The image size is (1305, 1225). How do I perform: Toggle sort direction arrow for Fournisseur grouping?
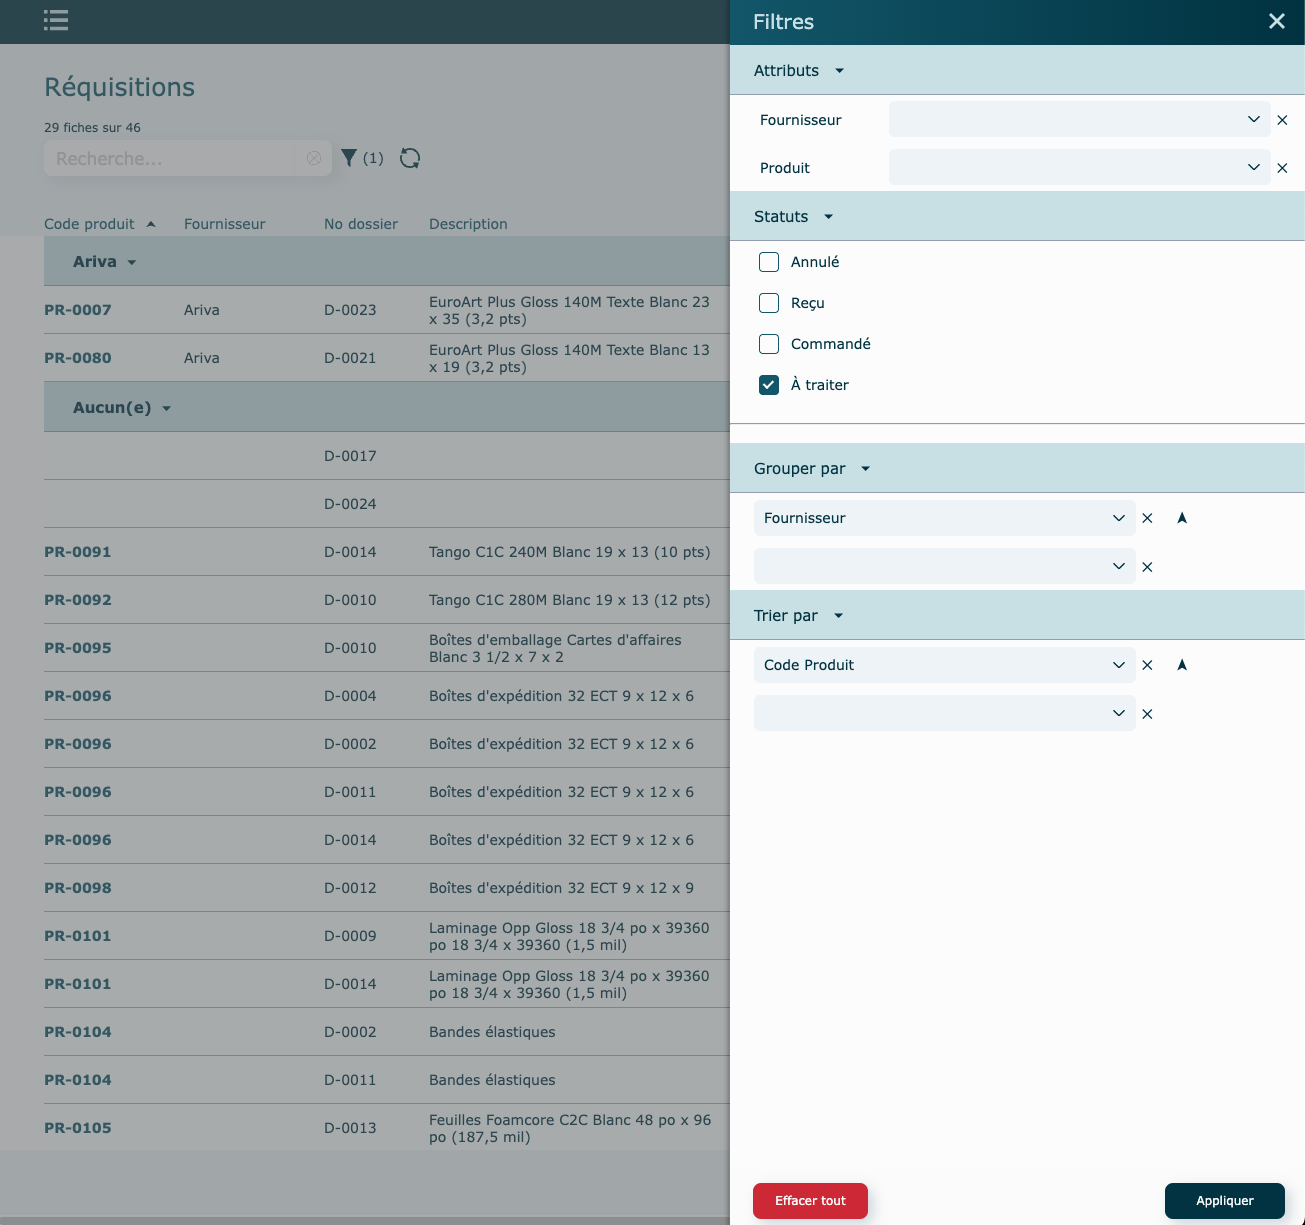click(1182, 518)
